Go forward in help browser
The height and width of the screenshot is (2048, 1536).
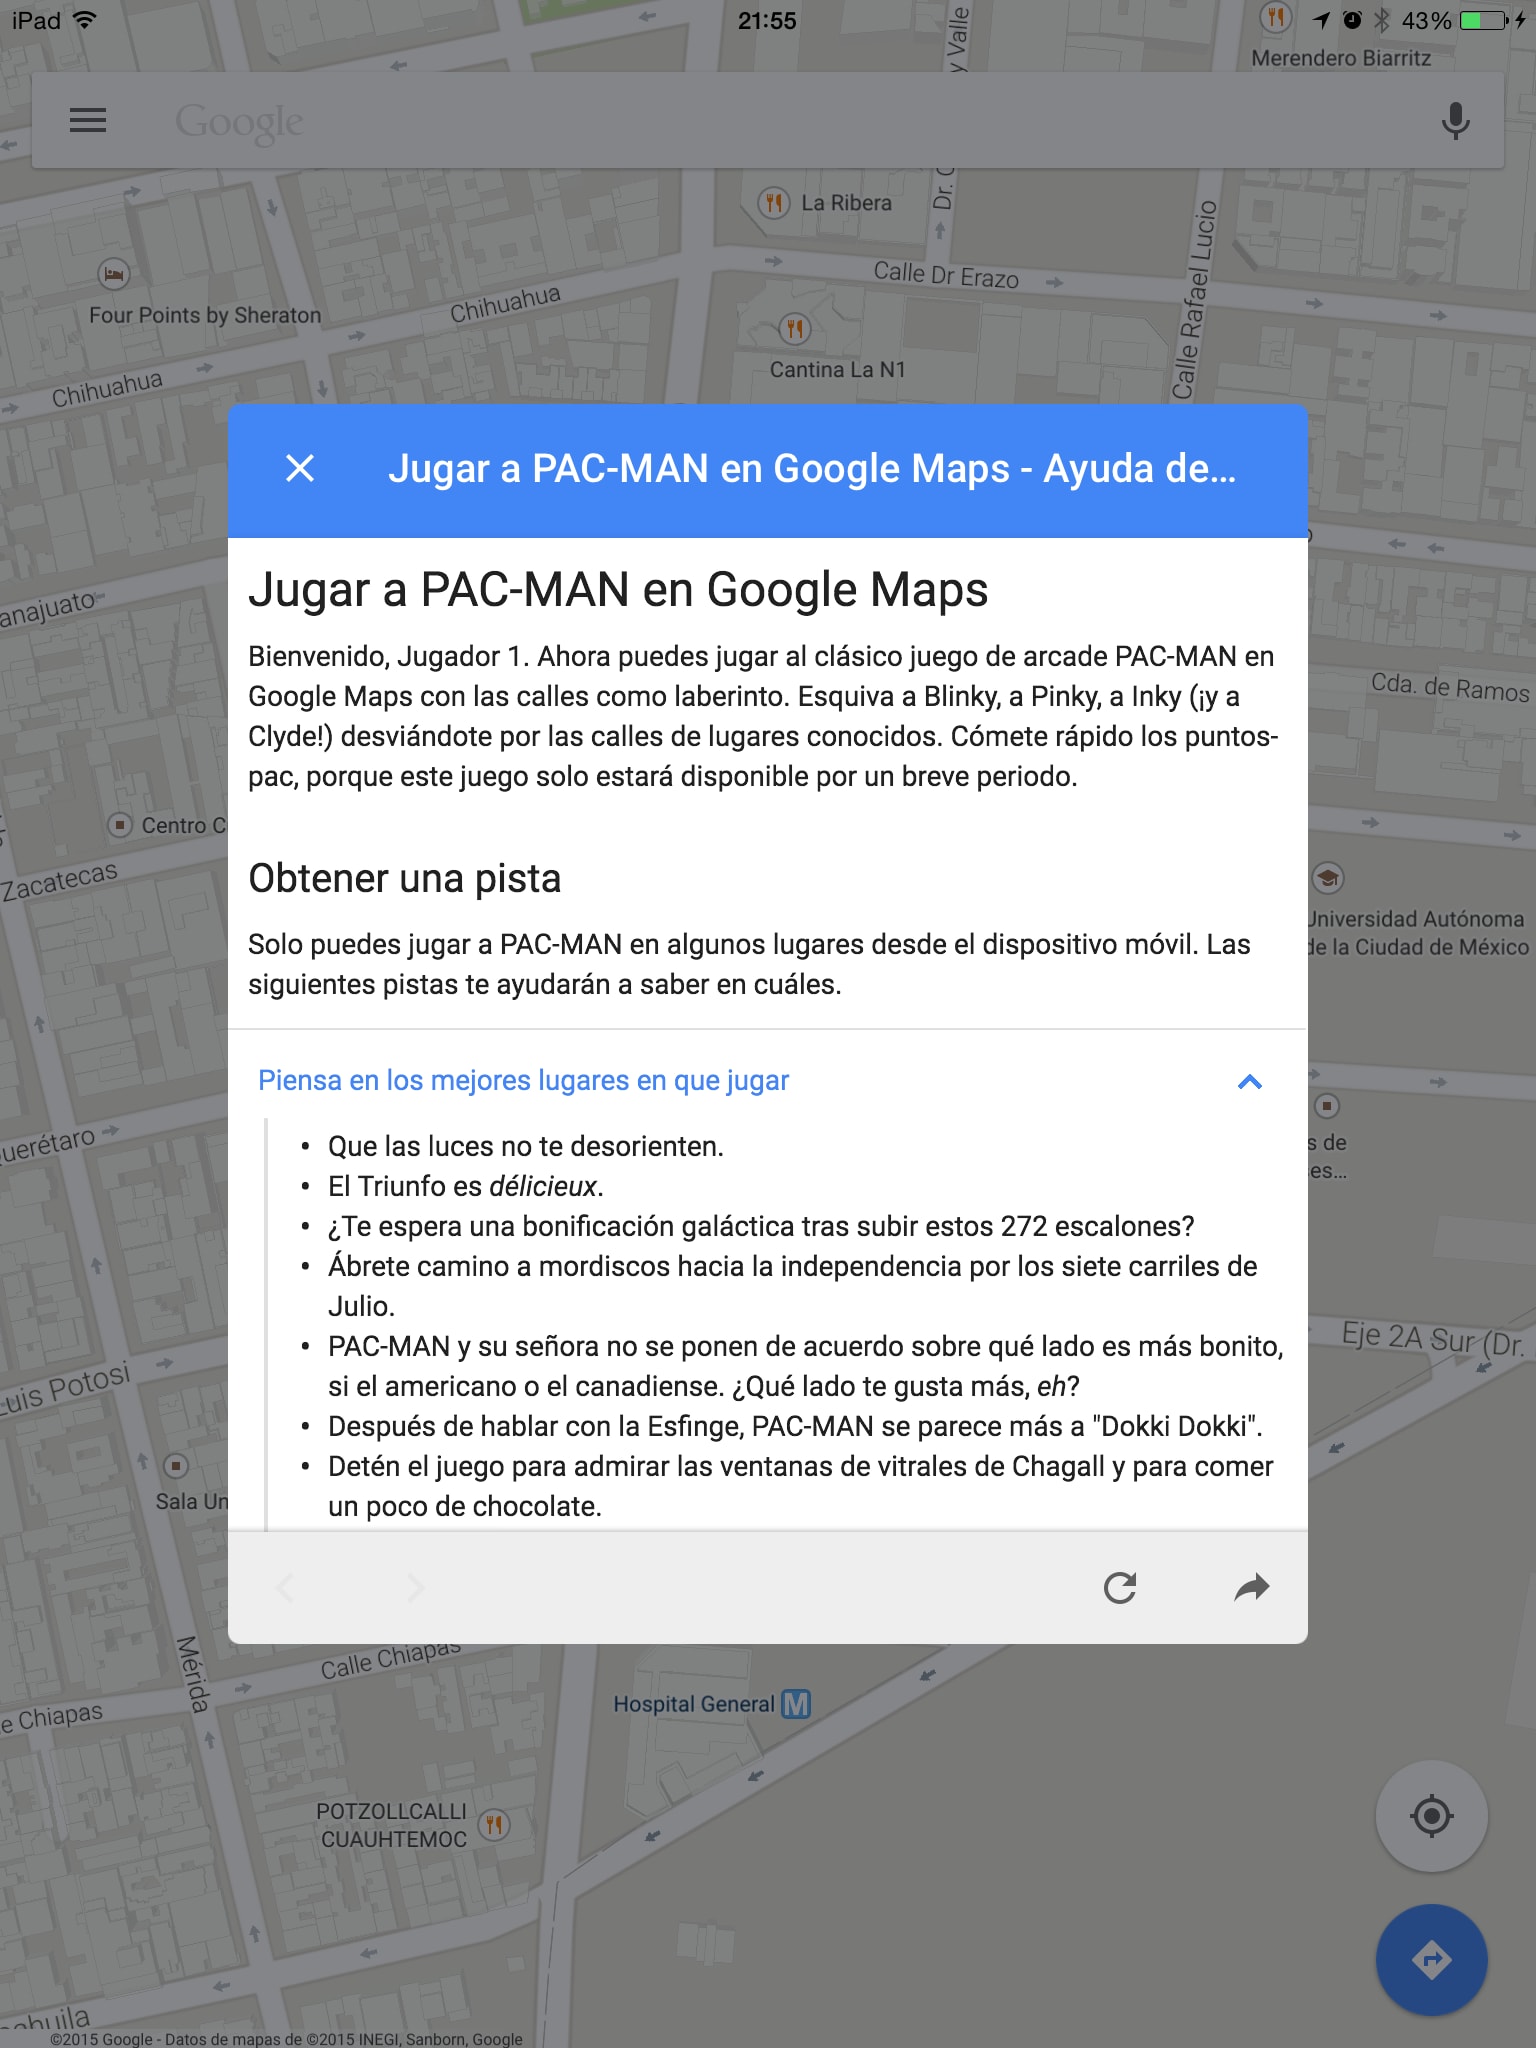click(x=416, y=1588)
